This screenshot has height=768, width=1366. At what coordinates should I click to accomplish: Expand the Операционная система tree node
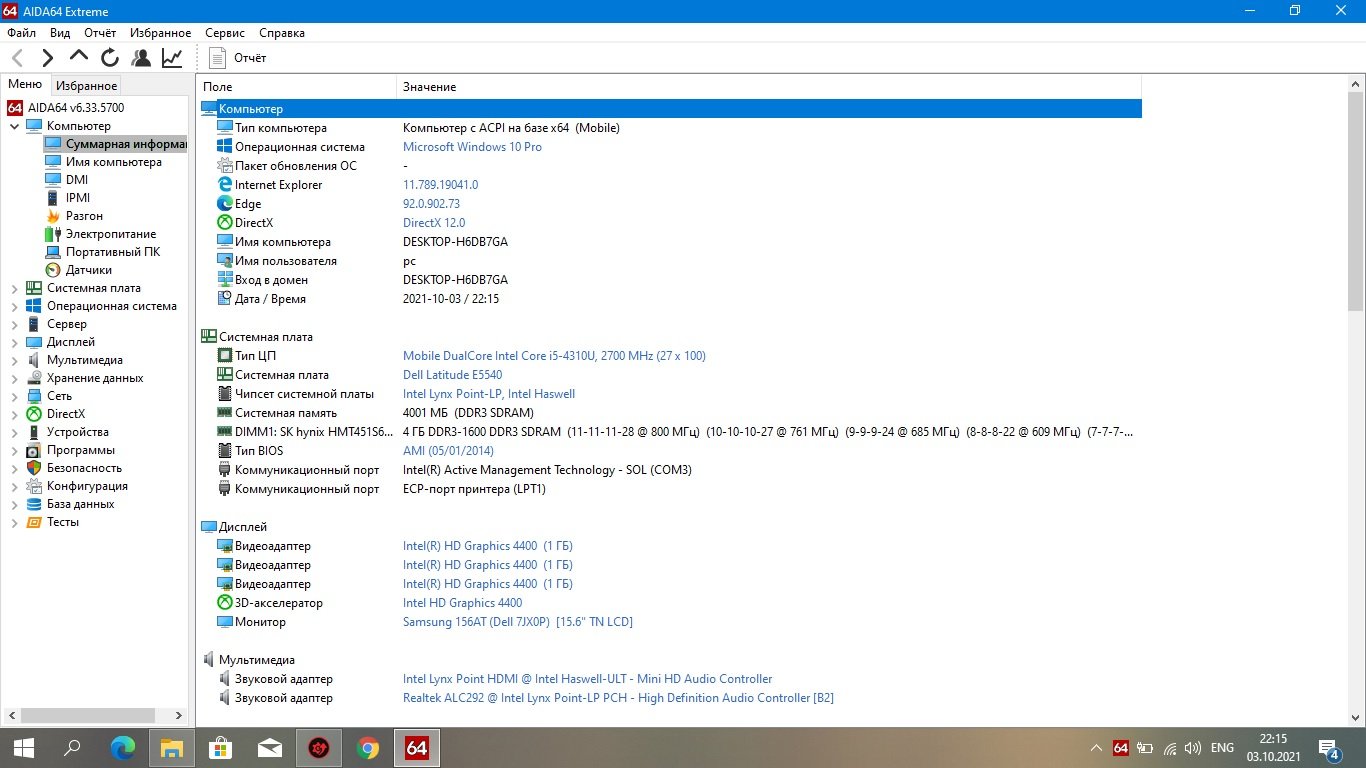click(x=14, y=306)
